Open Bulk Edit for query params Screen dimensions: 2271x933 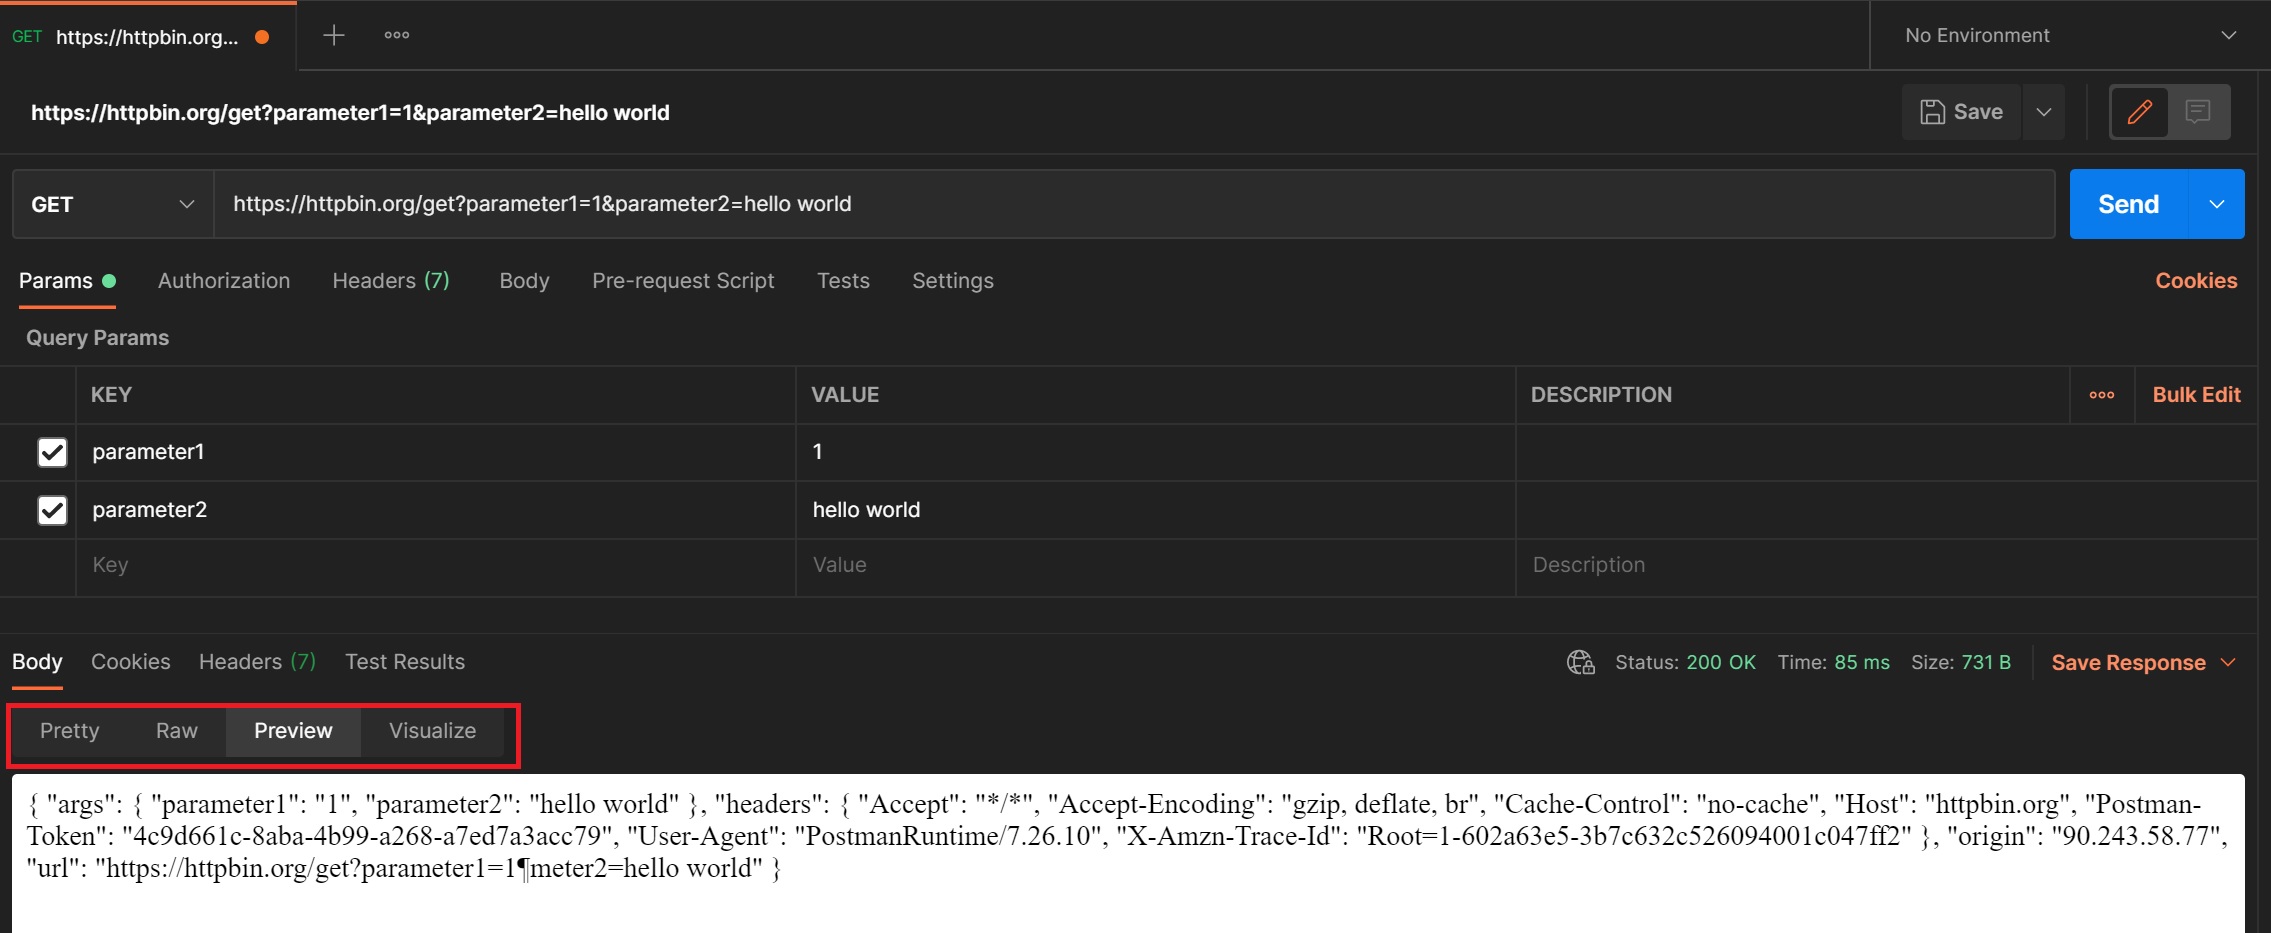coord(2196,395)
